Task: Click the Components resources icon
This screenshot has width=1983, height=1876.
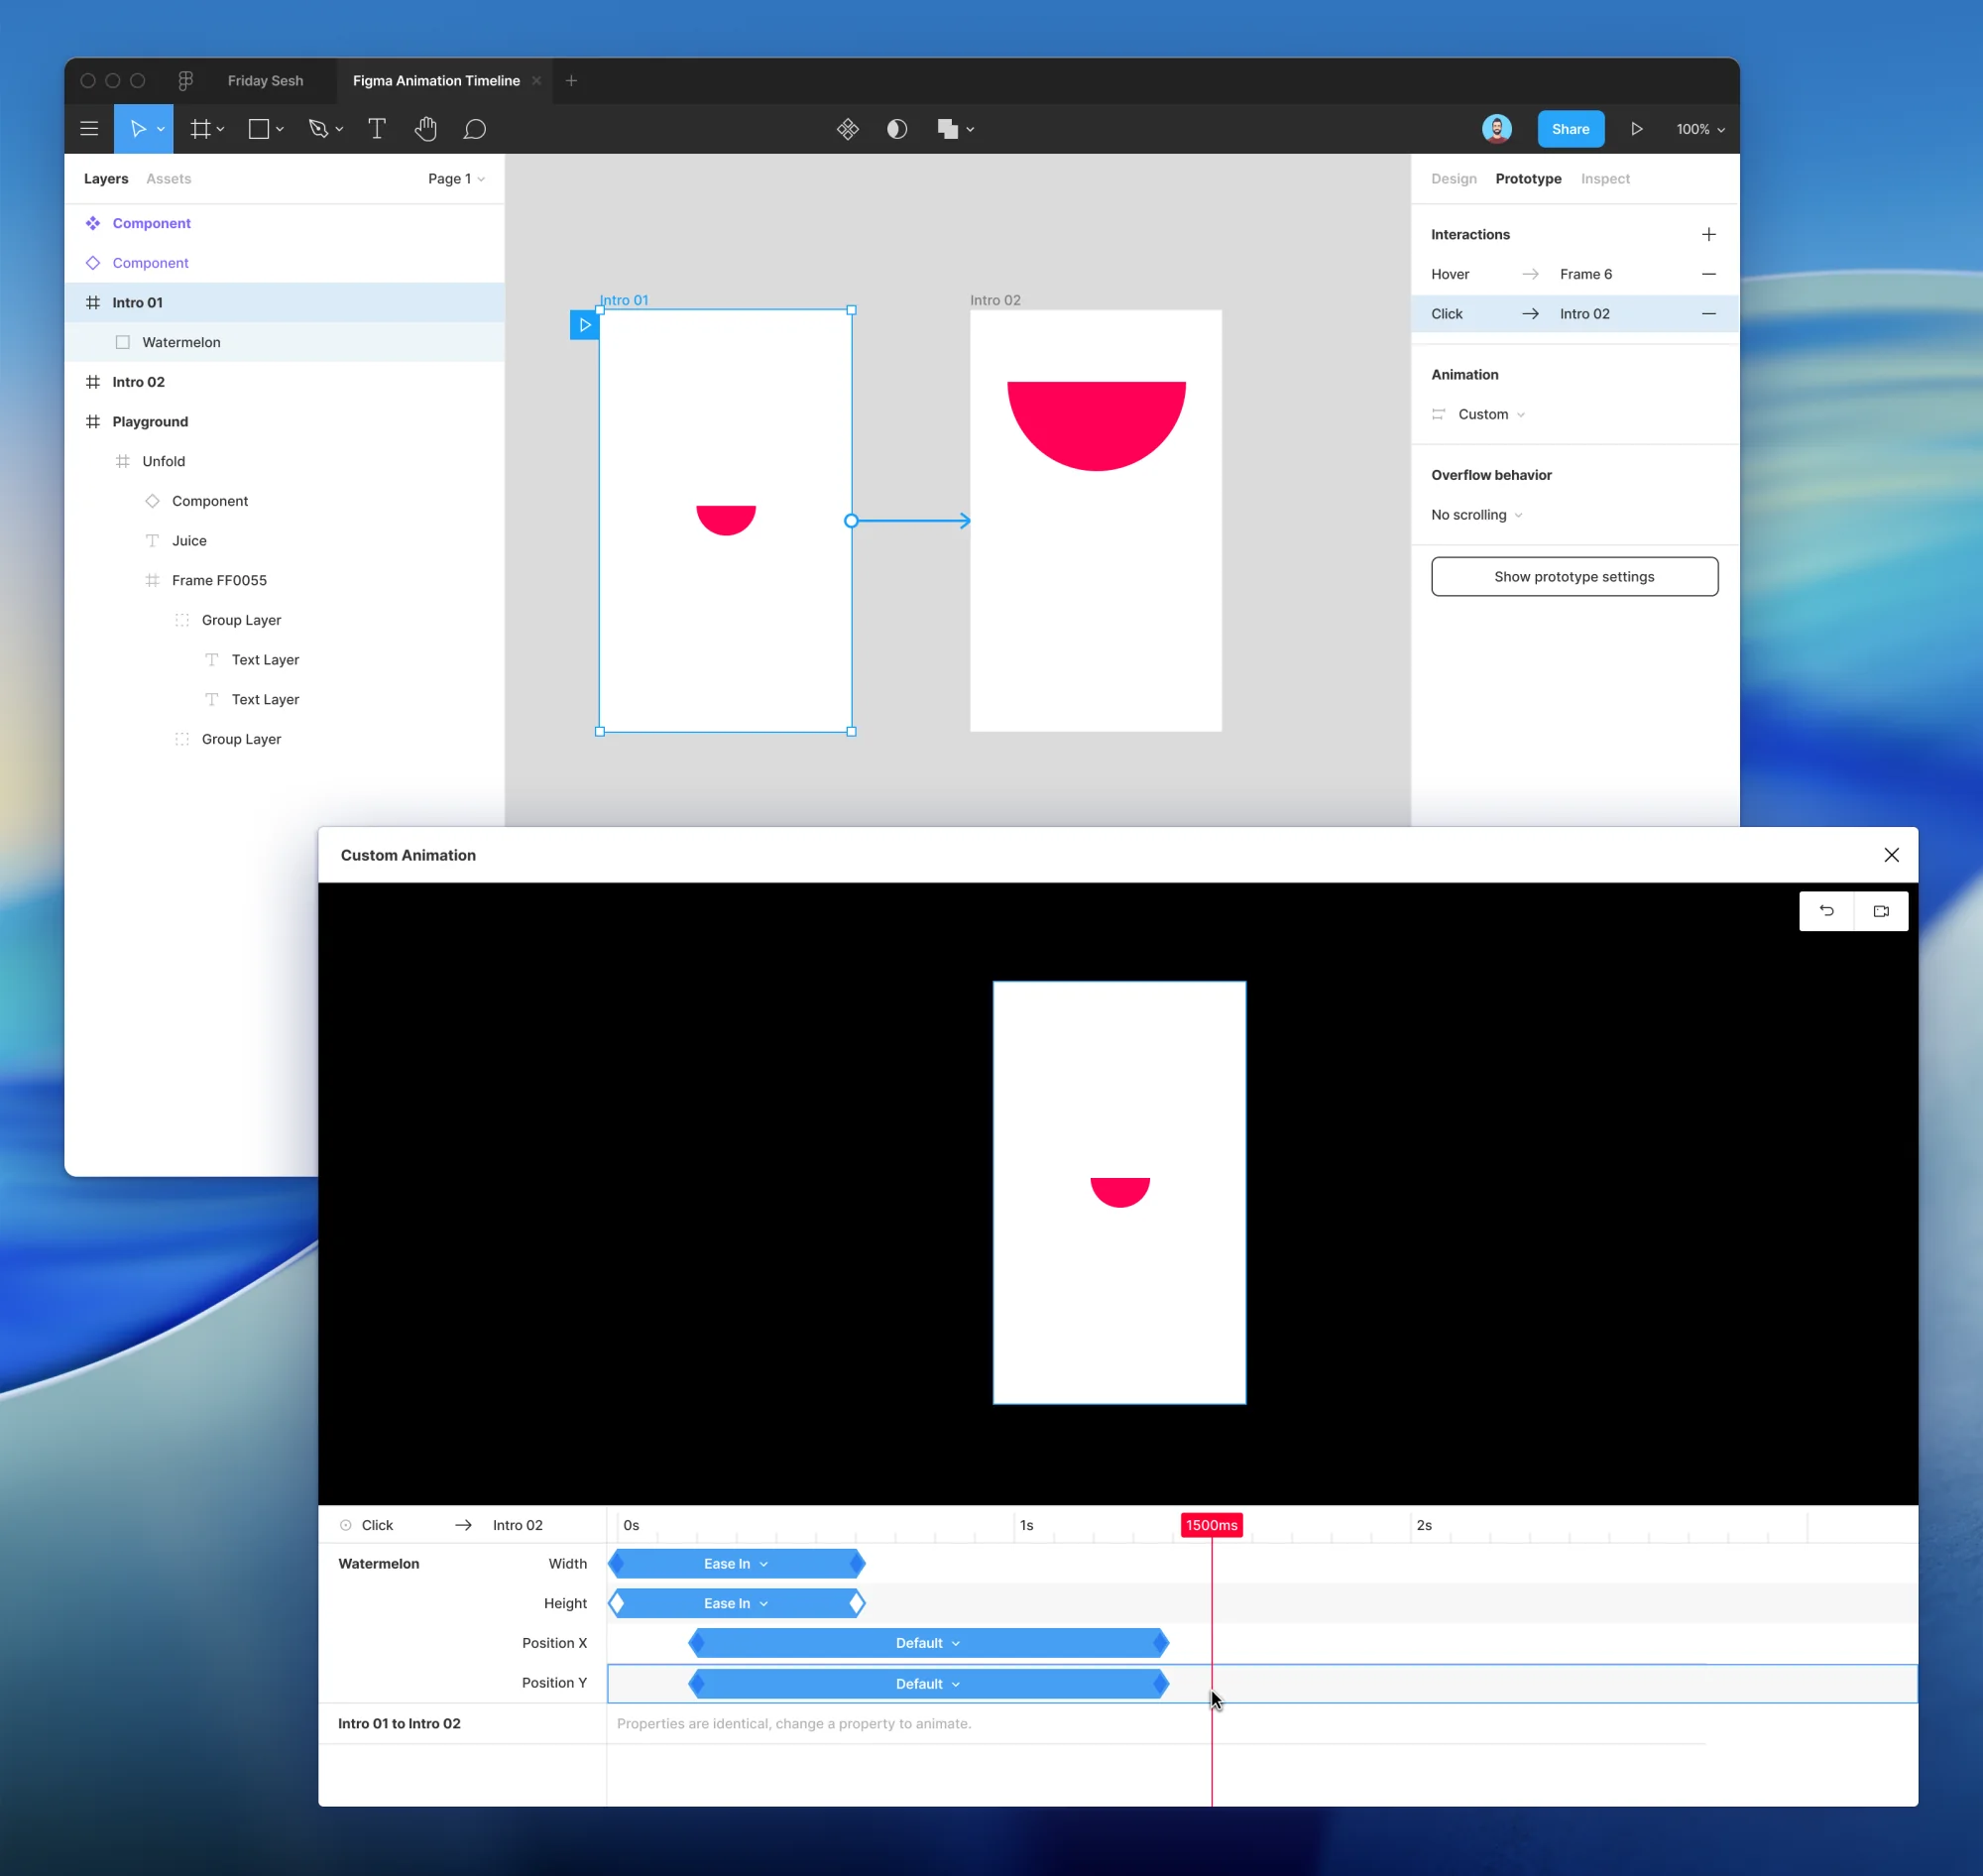Action: [x=847, y=129]
